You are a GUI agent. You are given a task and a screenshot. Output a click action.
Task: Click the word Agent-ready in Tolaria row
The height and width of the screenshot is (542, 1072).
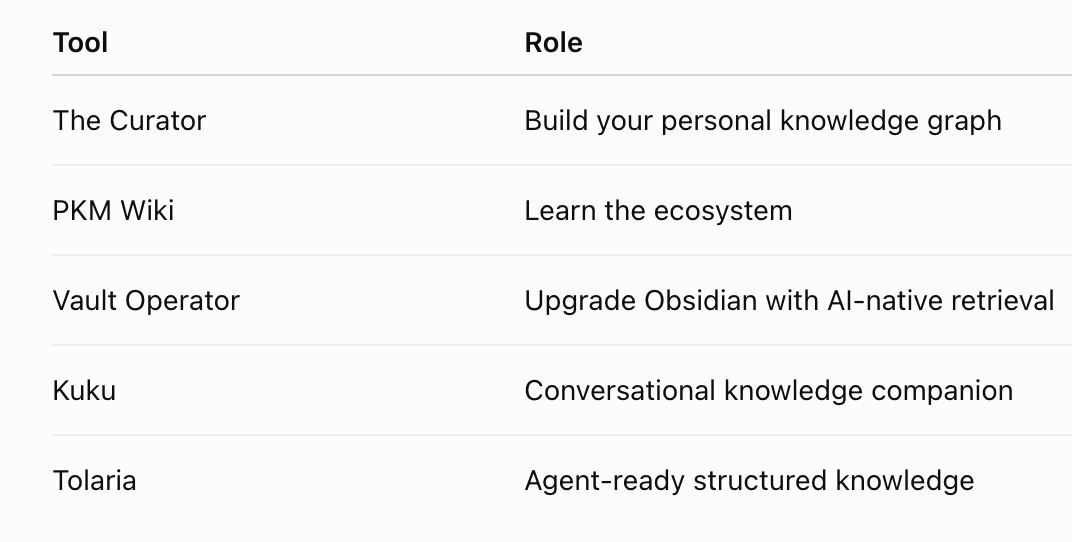coord(605,482)
